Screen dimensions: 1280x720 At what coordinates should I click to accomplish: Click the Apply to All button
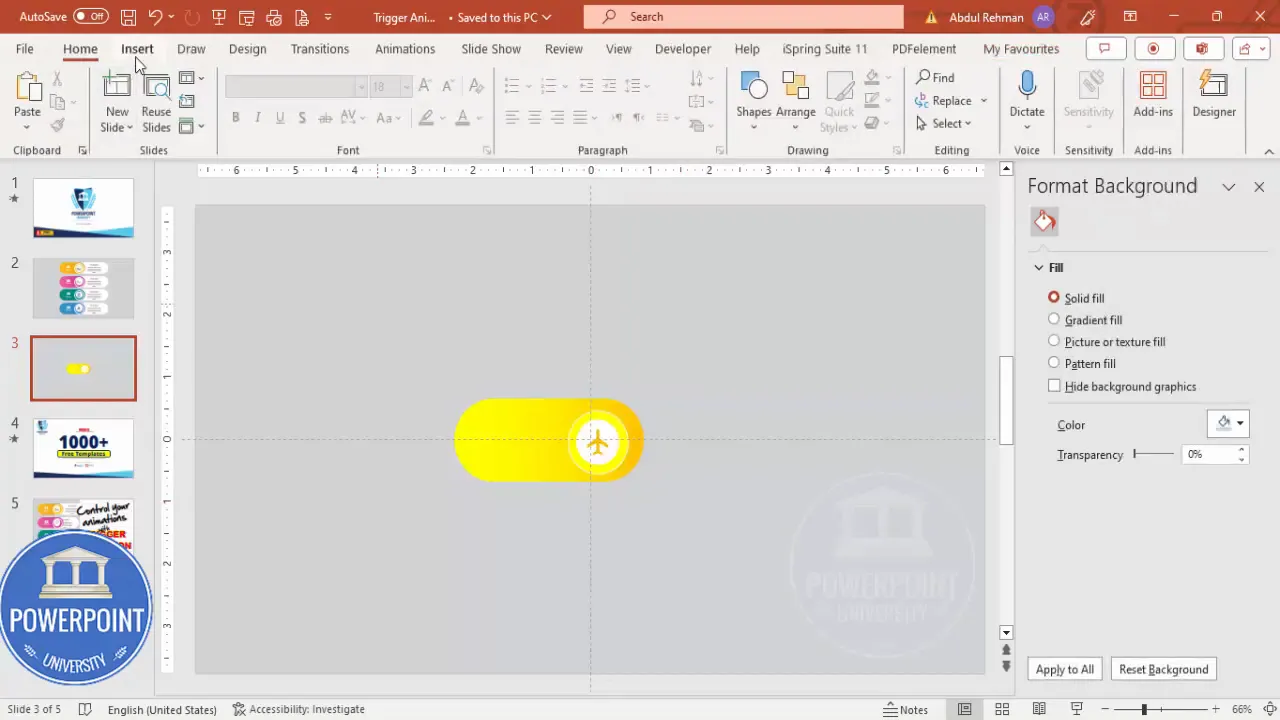click(1065, 670)
